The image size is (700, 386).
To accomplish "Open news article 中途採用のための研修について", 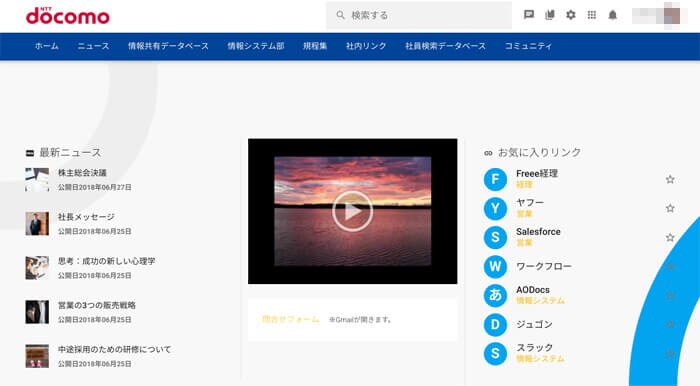I will (115, 349).
